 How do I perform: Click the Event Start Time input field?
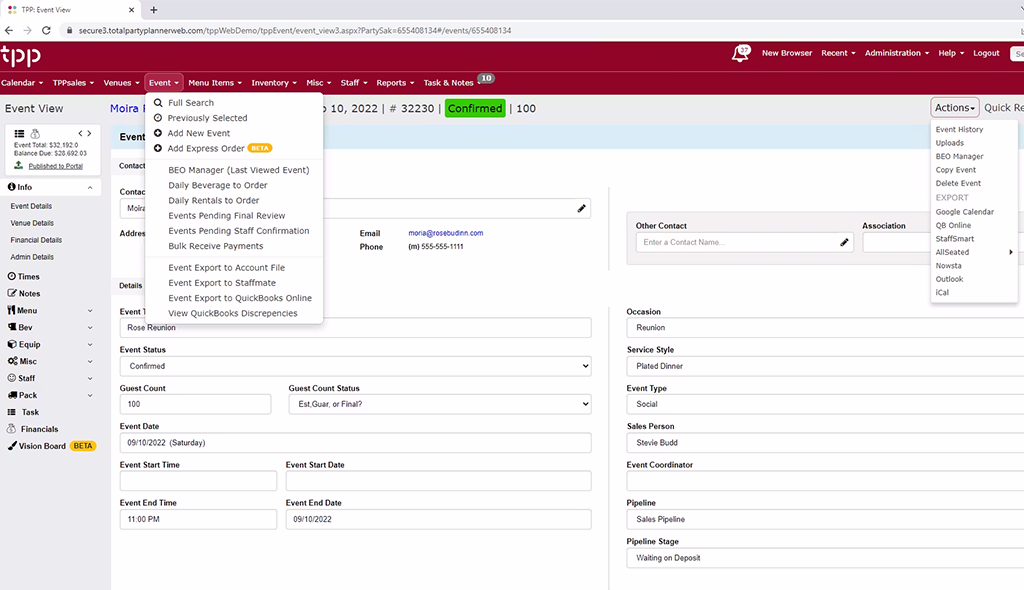click(x=197, y=481)
